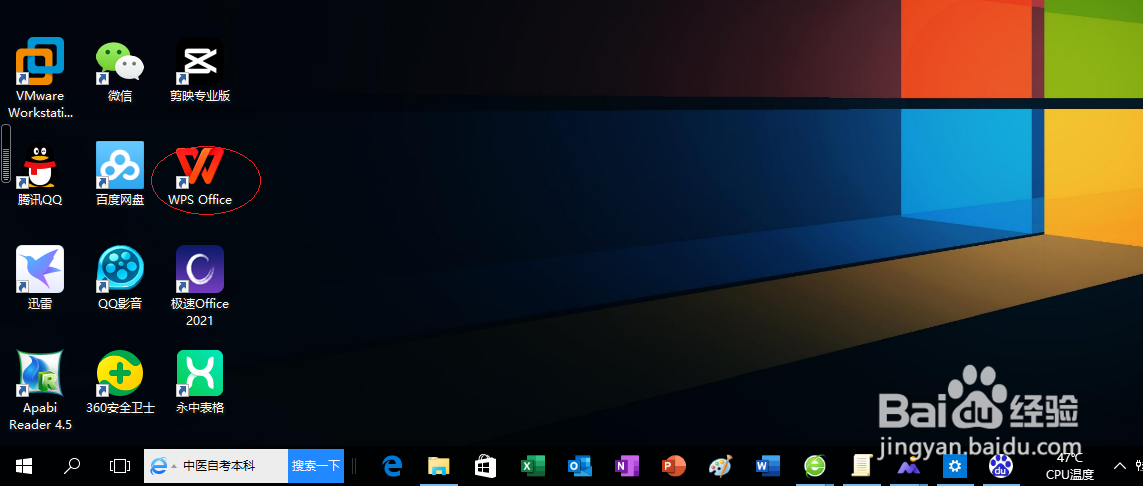
Task: Open the Windows Start menu
Action: (x=23, y=466)
